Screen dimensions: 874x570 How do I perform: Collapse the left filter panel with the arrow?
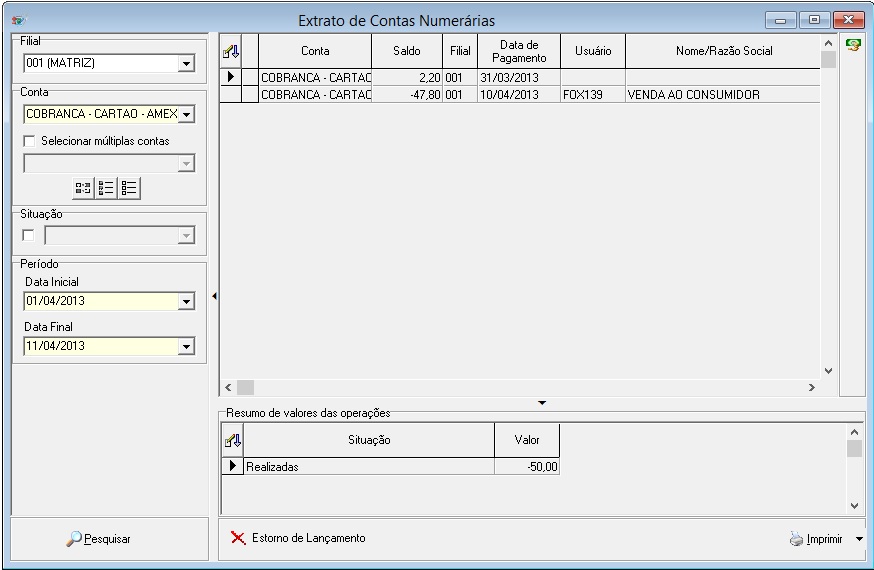(213, 296)
